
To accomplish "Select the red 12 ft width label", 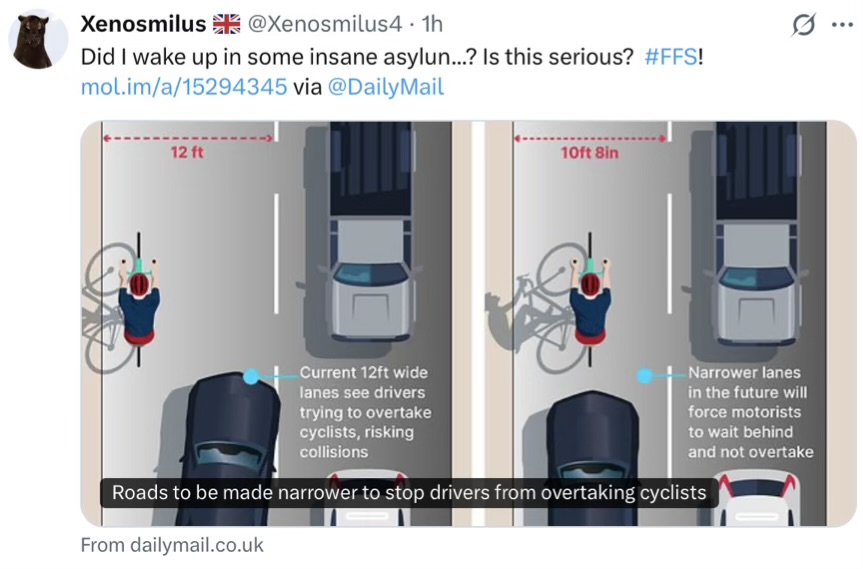I will [187, 152].
